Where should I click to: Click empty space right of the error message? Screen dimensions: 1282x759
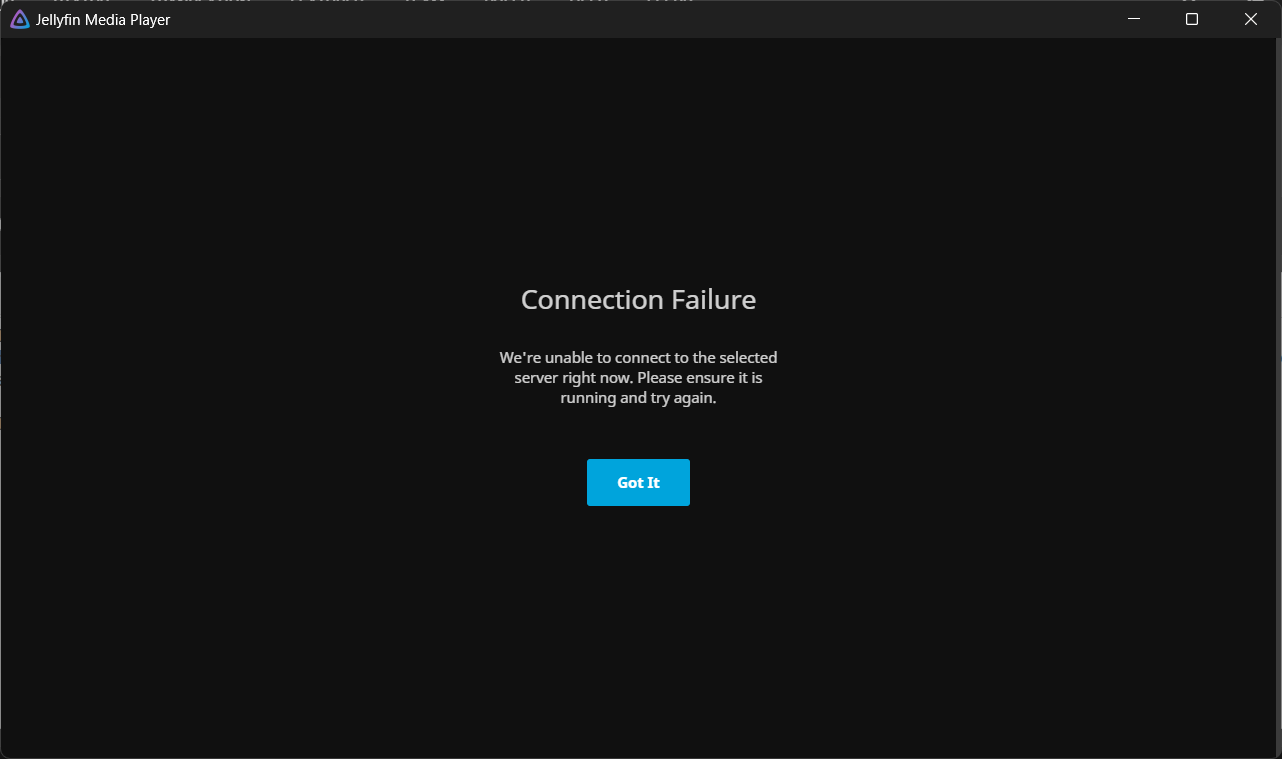tap(1030, 378)
